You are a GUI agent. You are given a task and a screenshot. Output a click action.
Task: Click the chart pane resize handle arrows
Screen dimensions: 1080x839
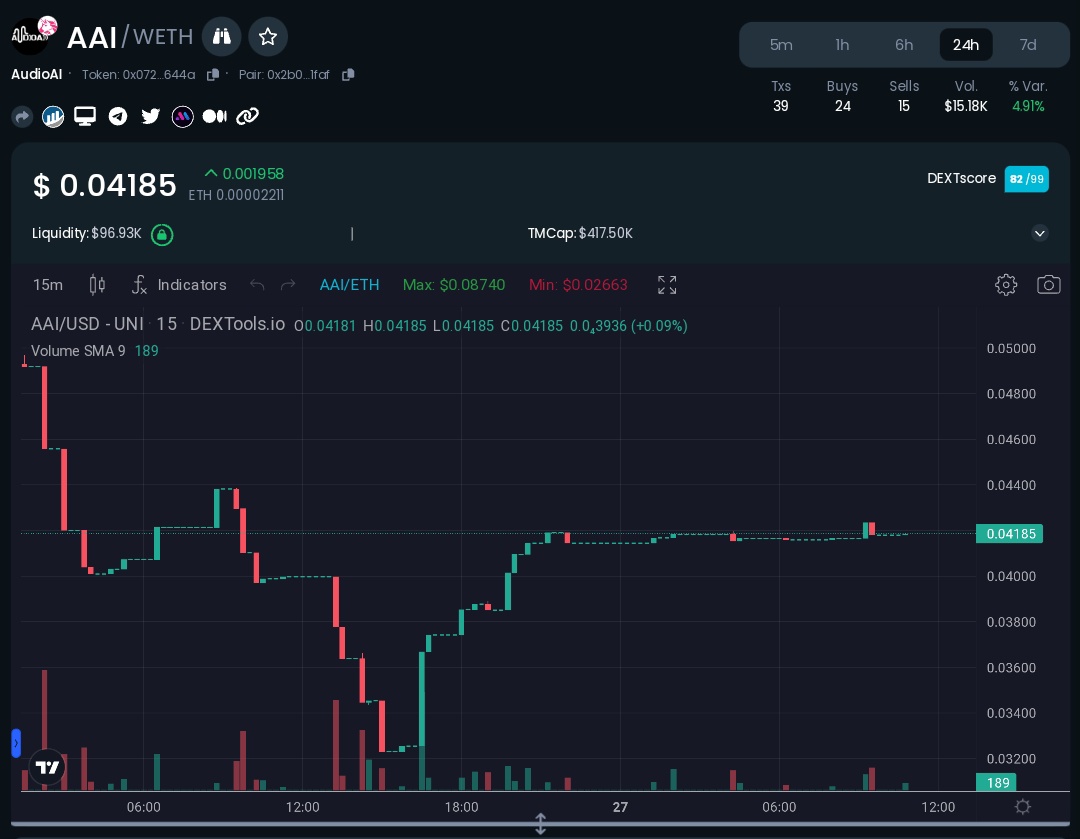[x=541, y=823]
